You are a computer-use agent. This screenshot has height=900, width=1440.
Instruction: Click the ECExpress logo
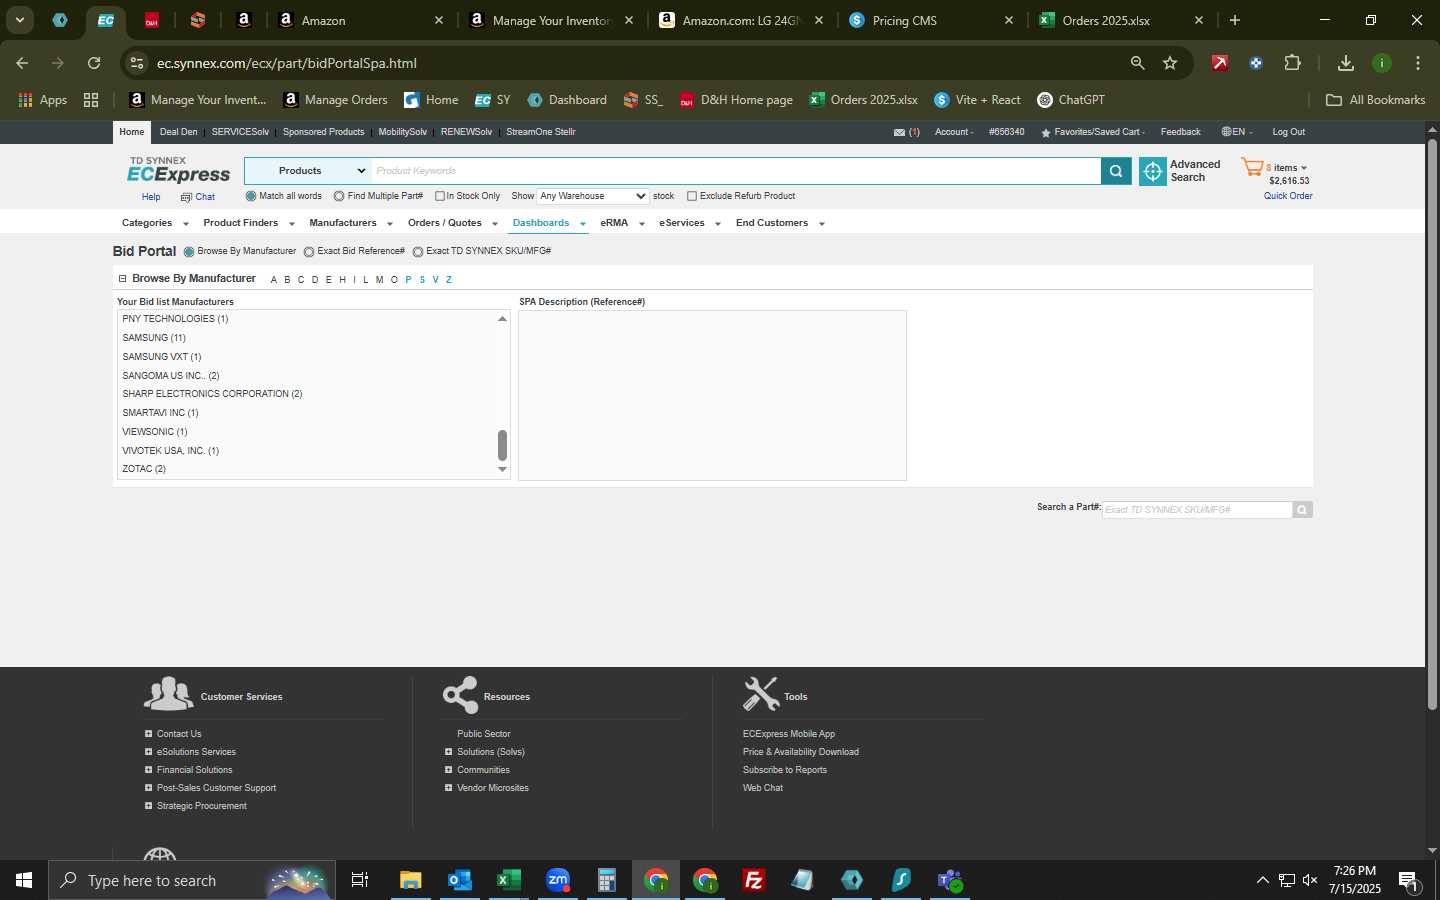[x=178, y=171]
